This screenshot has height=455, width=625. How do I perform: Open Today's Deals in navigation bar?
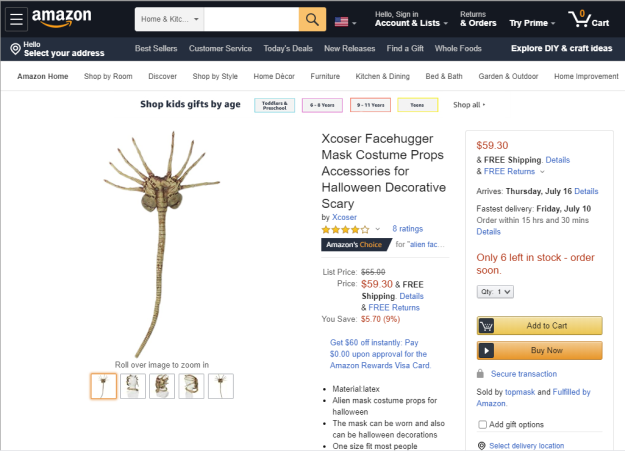[x=288, y=49]
